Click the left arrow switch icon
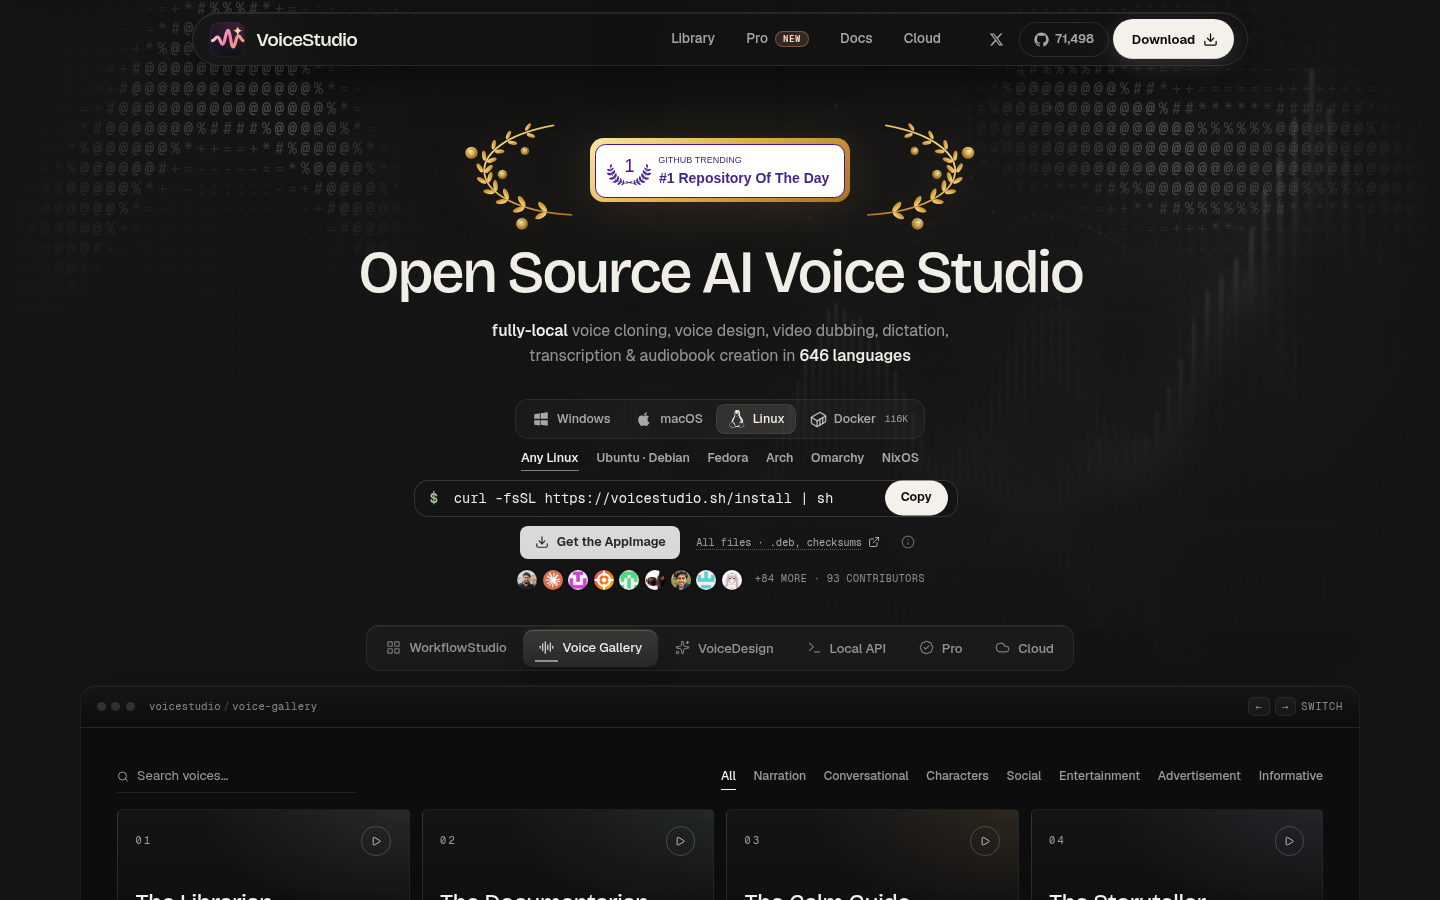1440x900 pixels. click(1259, 707)
